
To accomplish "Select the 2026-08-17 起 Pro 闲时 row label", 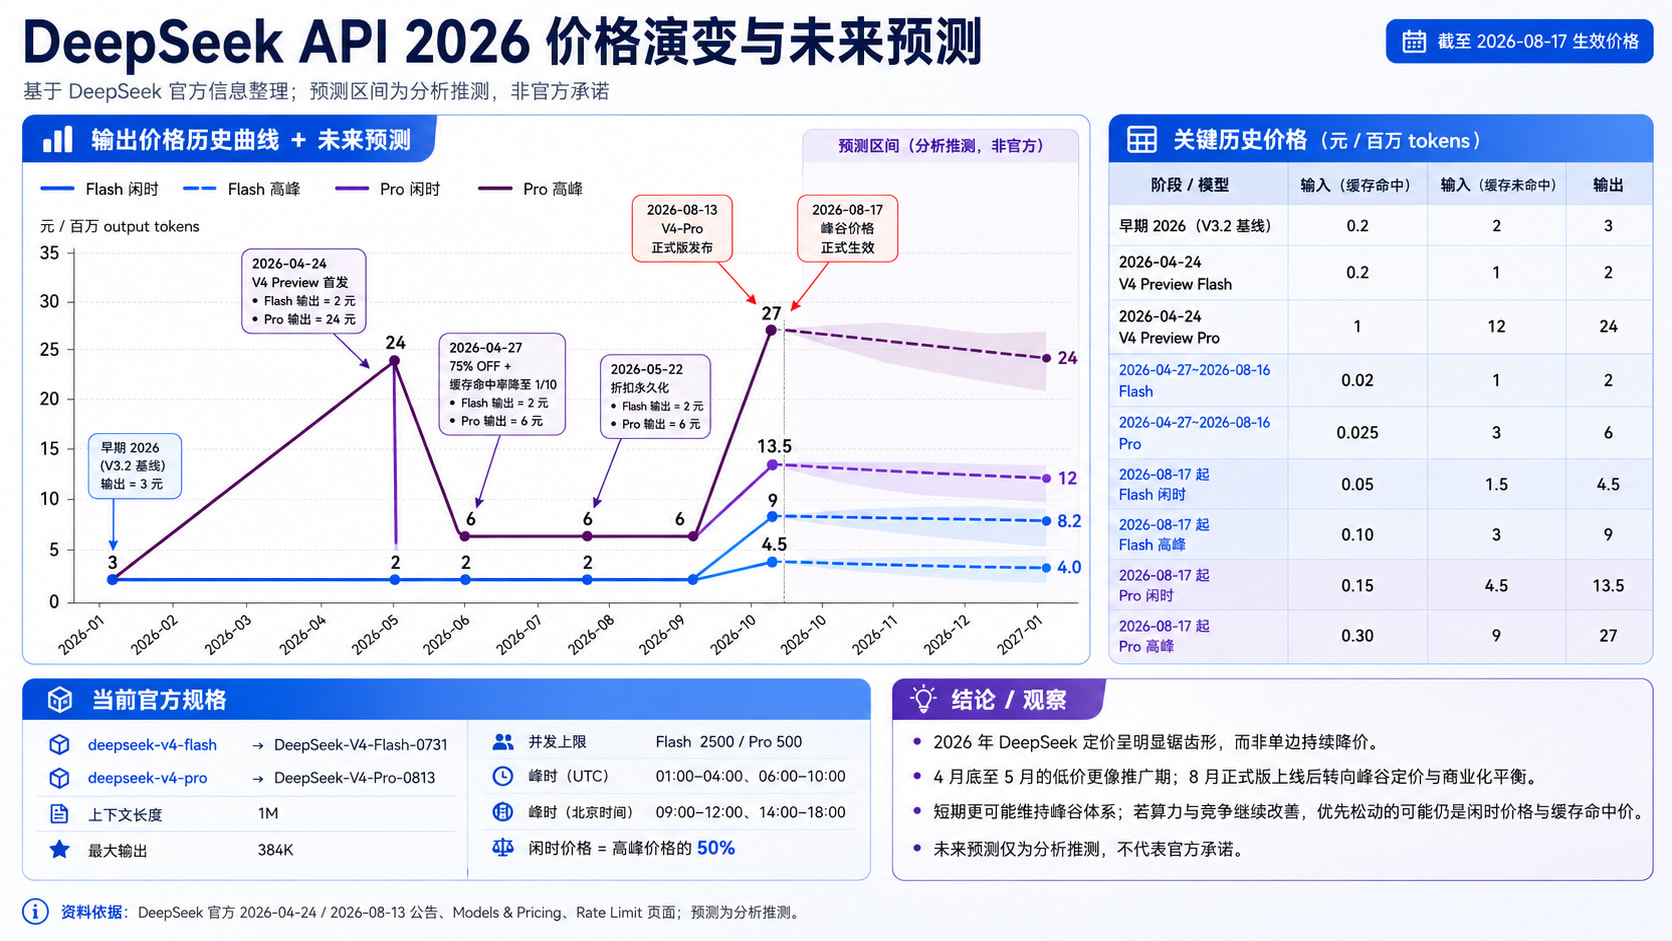I will pyautogui.click(x=1164, y=585).
